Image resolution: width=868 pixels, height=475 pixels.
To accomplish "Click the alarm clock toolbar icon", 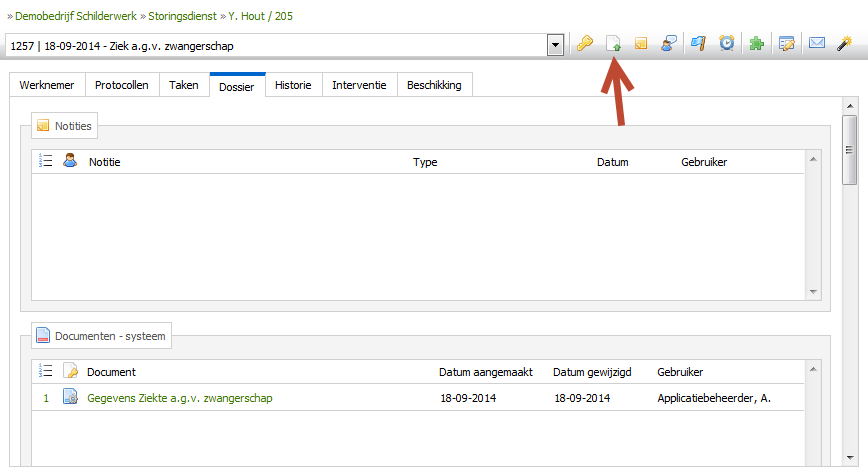I will click(727, 44).
